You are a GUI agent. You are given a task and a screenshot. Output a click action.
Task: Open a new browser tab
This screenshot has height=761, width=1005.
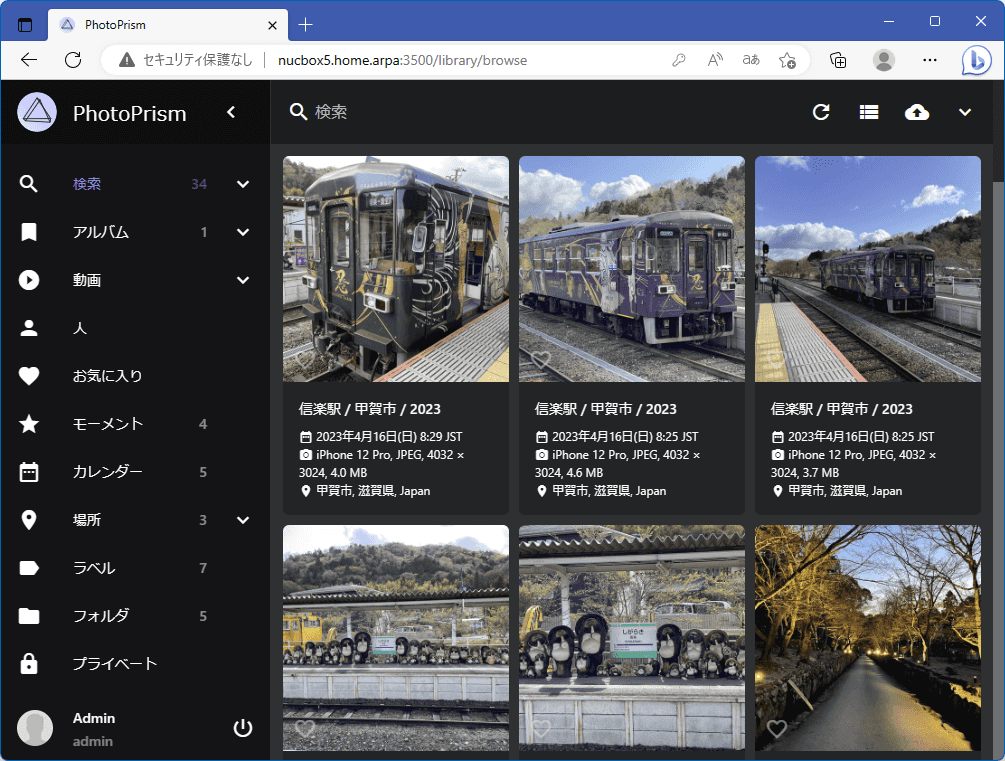tap(306, 25)
